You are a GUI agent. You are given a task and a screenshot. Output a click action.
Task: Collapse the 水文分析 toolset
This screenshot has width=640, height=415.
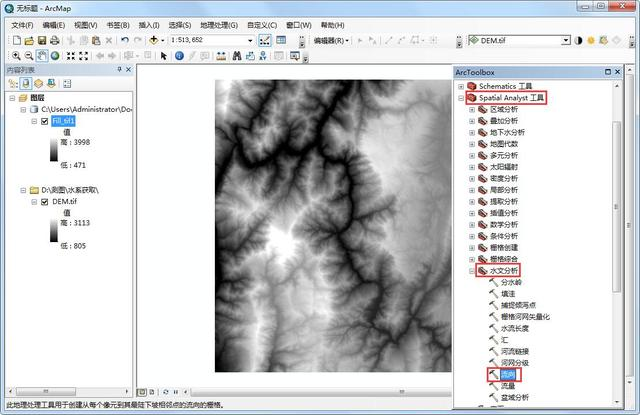pyautogui.click(x=472, y=271)
